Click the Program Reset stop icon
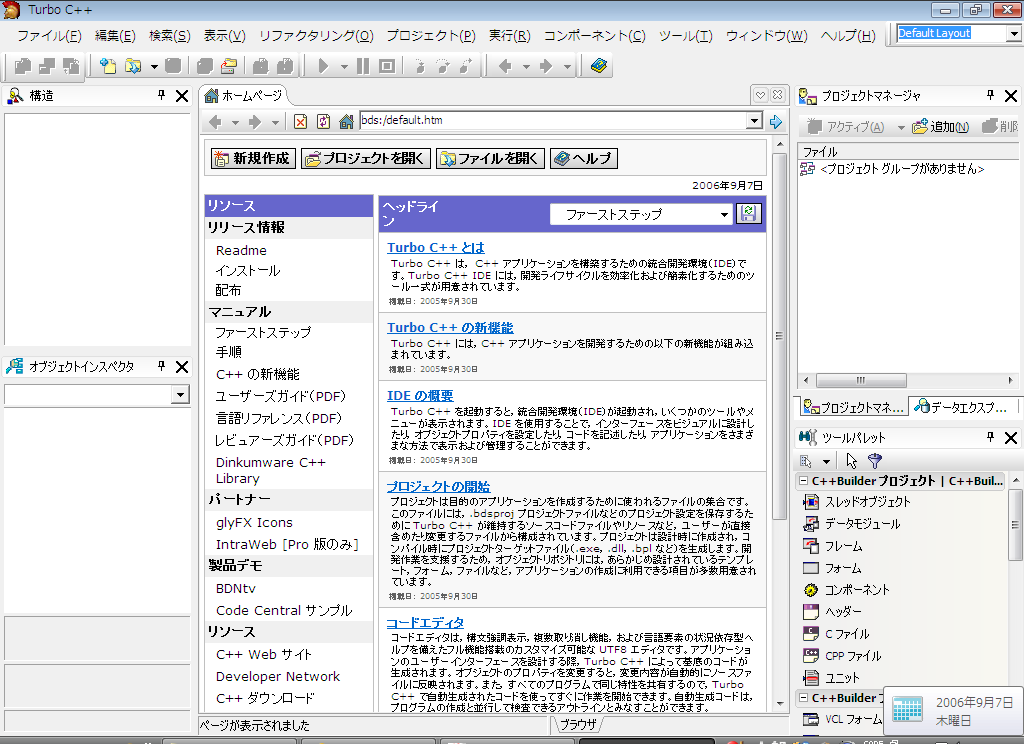This screenshot has height=744, width=1024. (x=387, y=66)
